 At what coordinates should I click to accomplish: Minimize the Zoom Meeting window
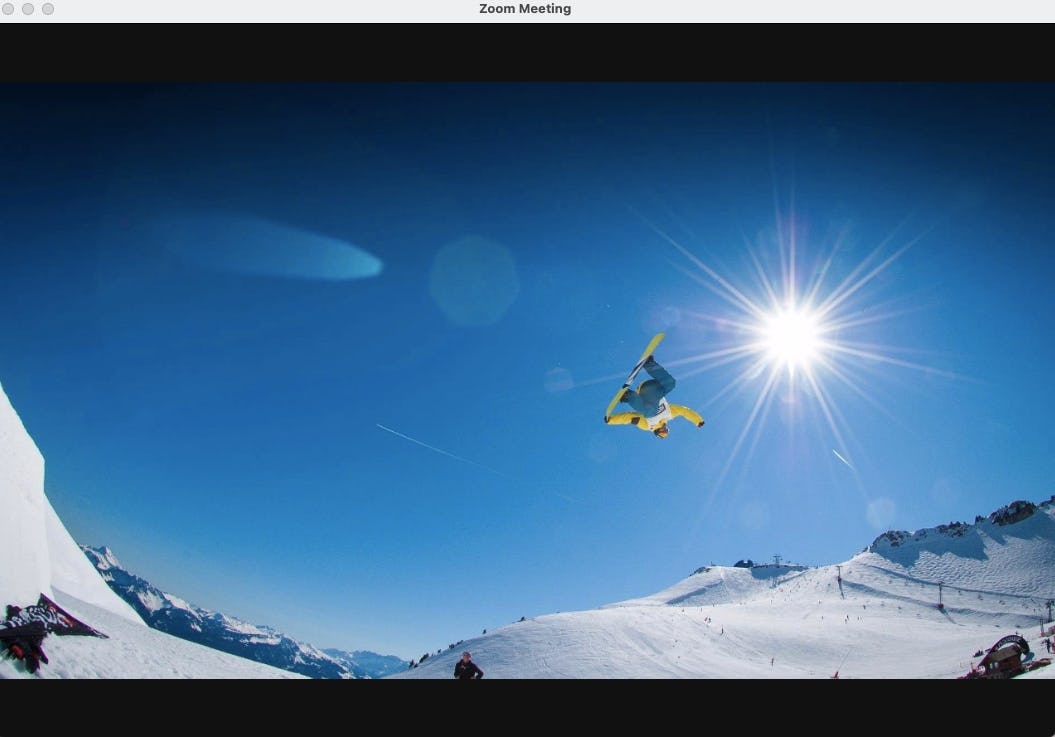pos(30,8)
